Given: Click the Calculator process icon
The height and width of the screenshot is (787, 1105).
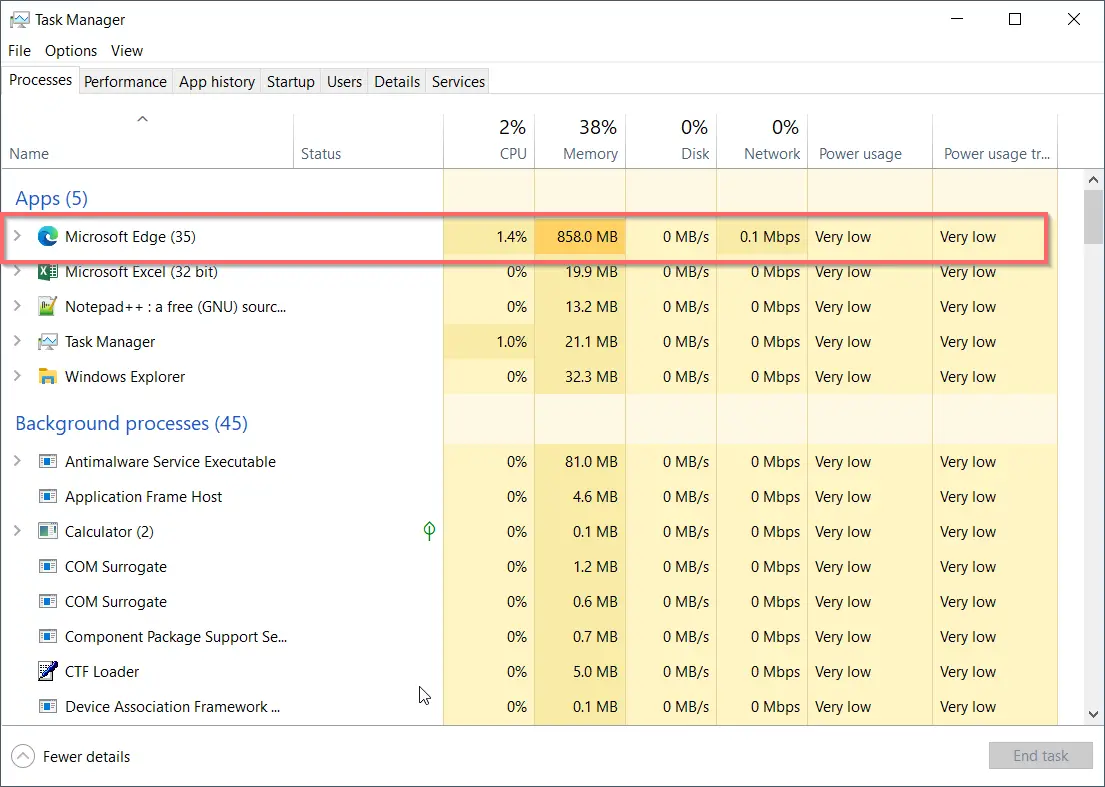Looking at the screenshot, I should (x=48, y=531).
